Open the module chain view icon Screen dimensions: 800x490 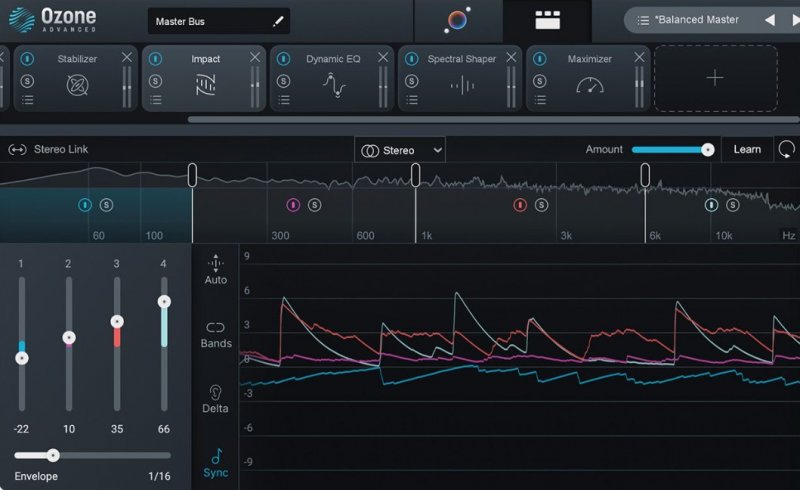pos(547,20)
